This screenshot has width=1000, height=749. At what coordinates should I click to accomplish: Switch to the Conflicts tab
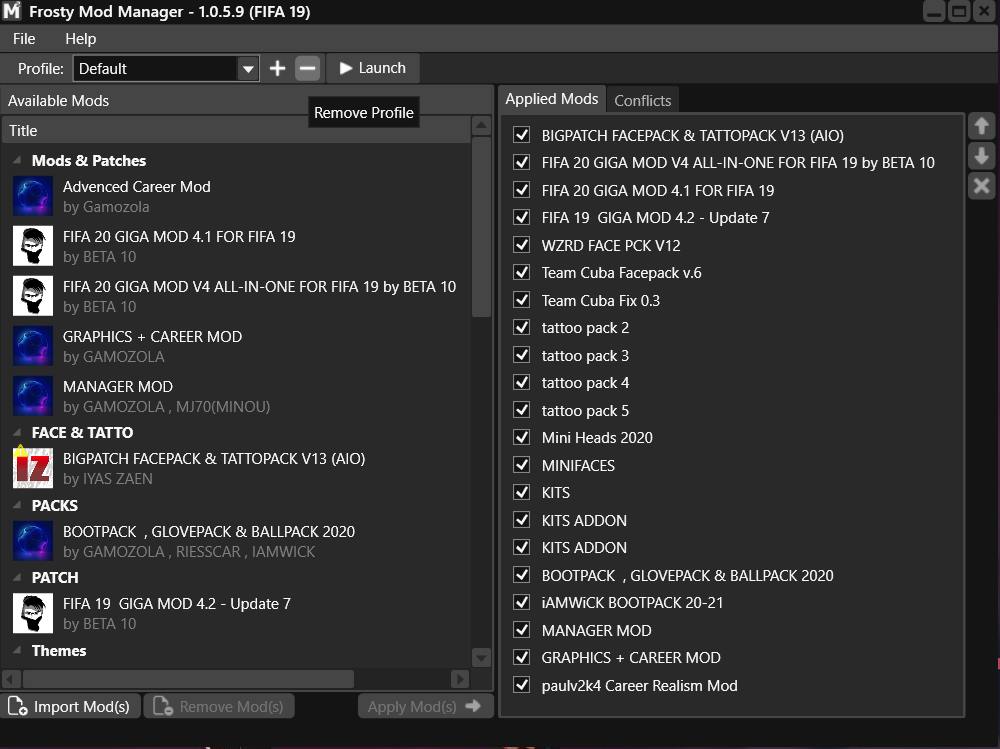(x=642, y=100)
